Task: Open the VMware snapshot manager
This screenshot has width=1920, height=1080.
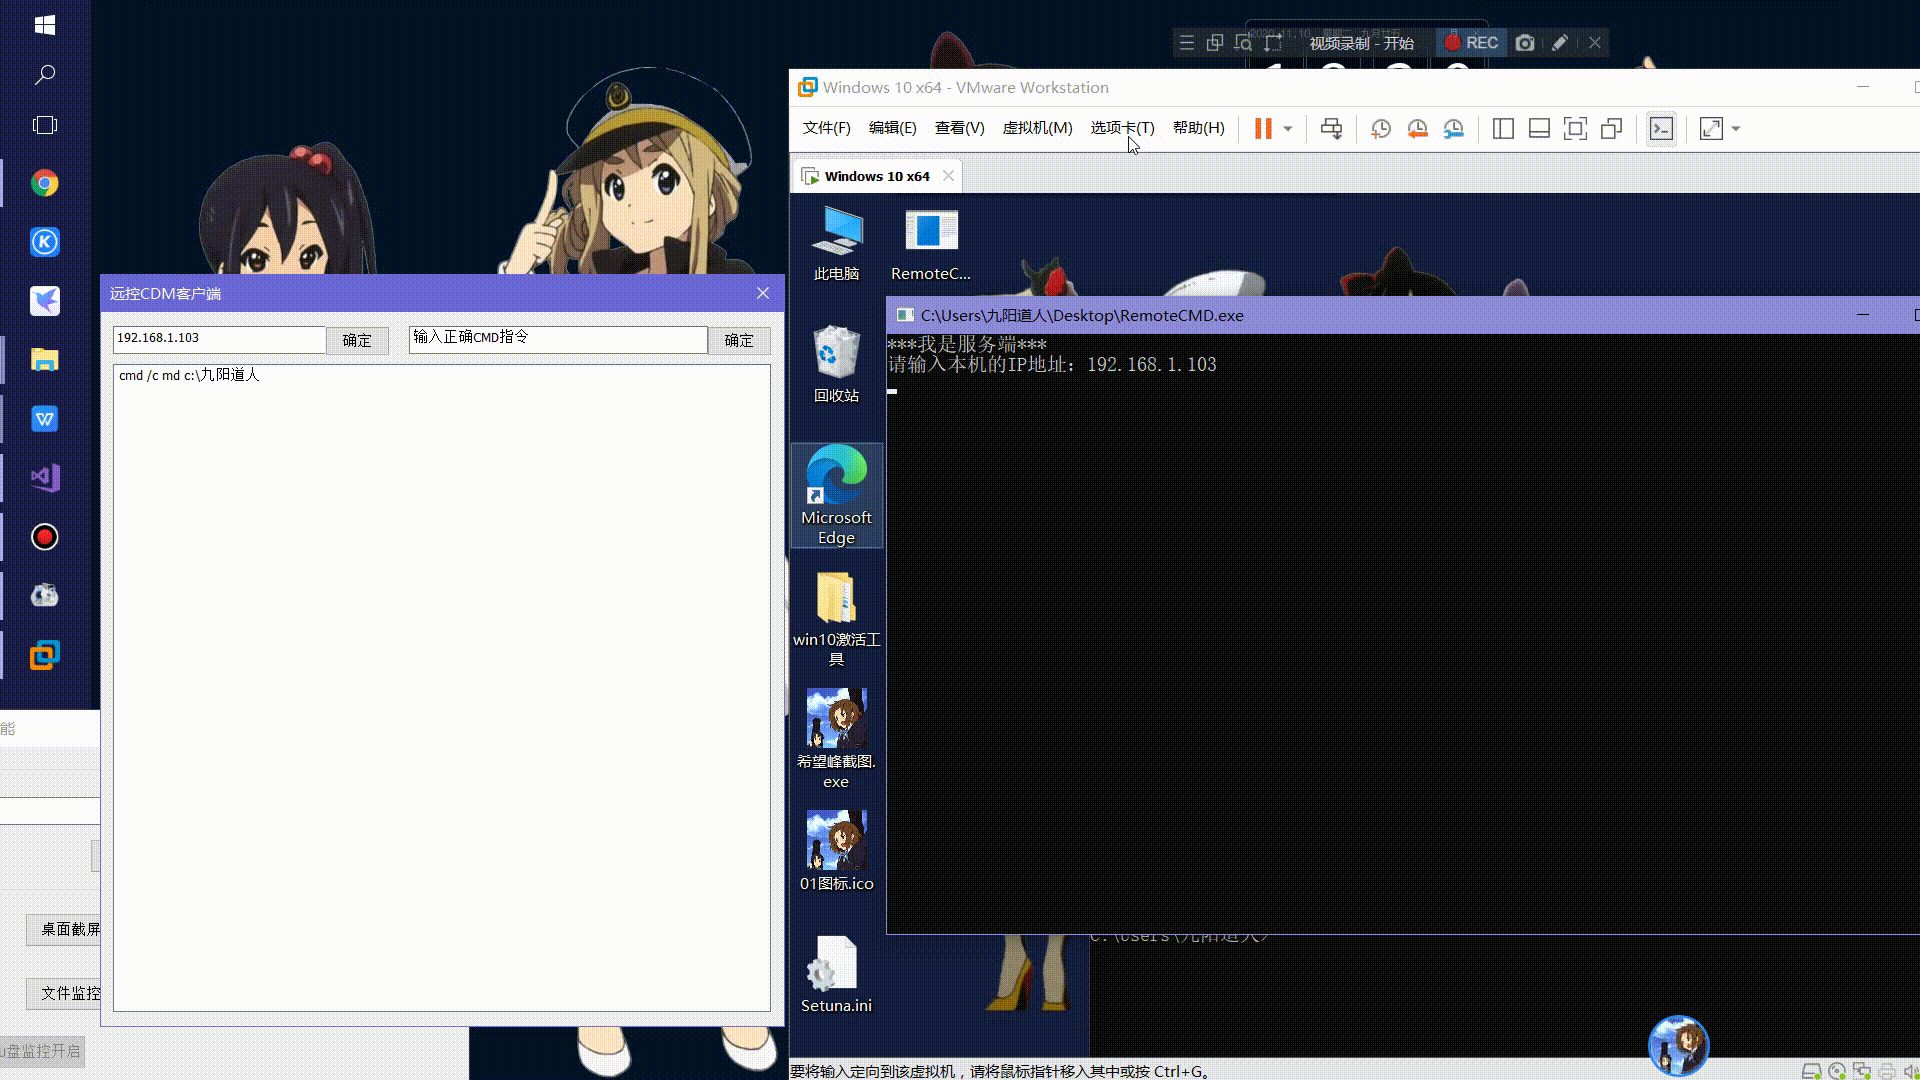Action: point(1453,128)
